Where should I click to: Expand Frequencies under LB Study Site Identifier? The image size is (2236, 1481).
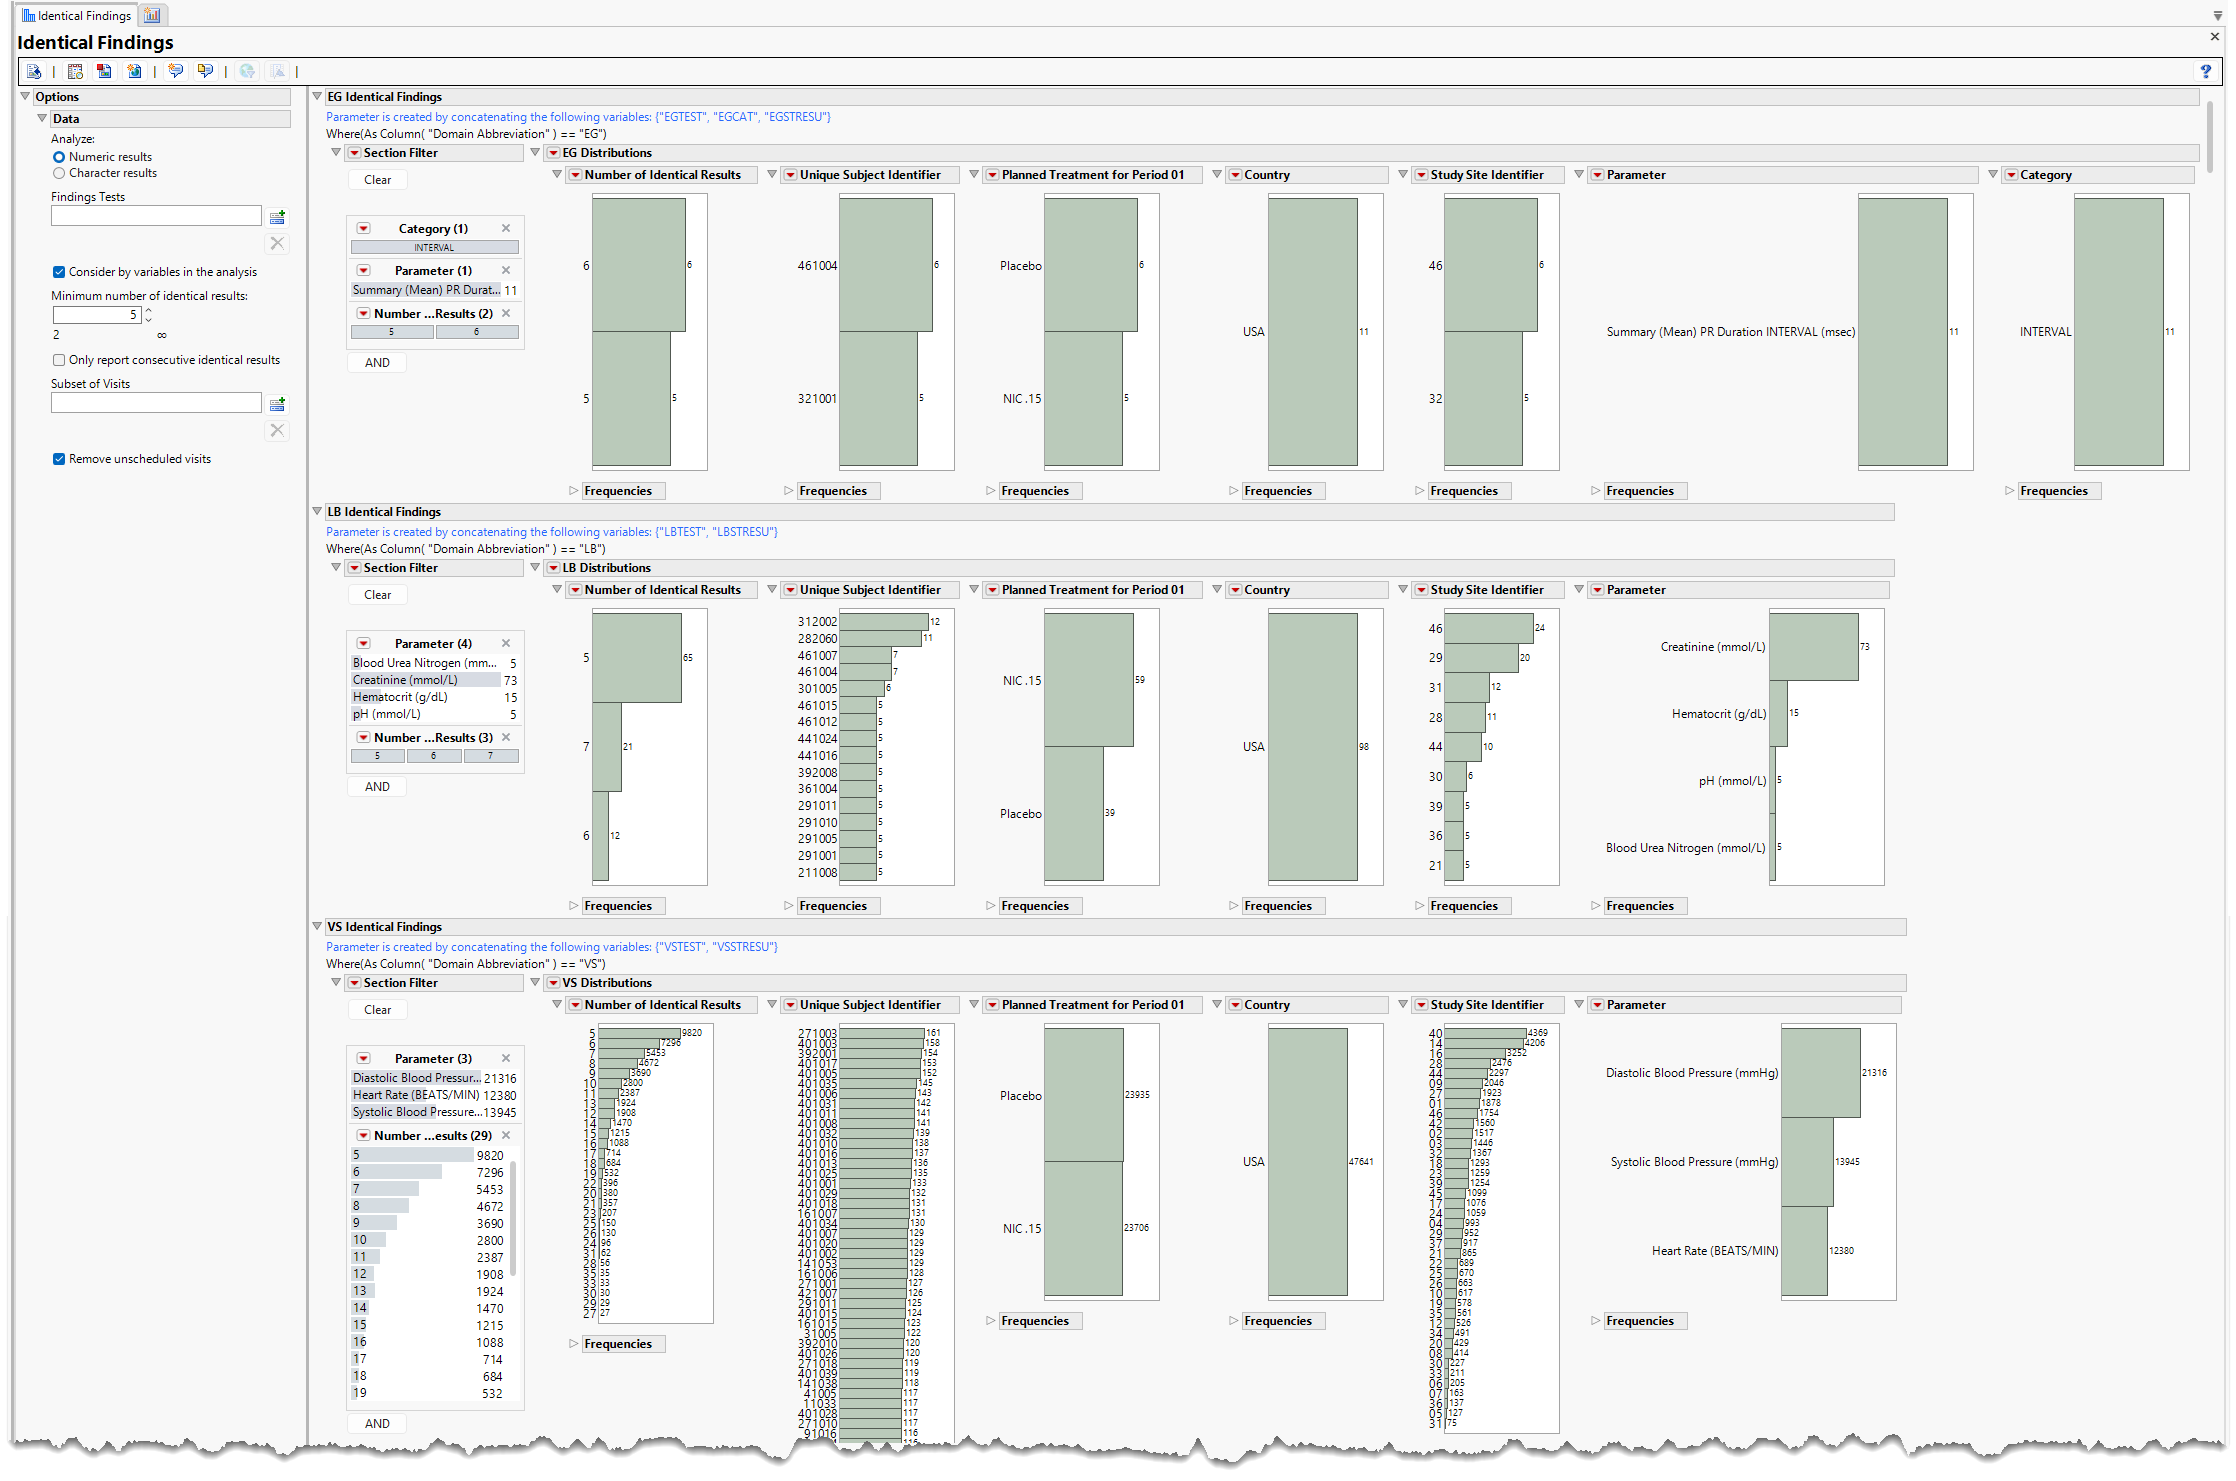(x=1420, y=906)
